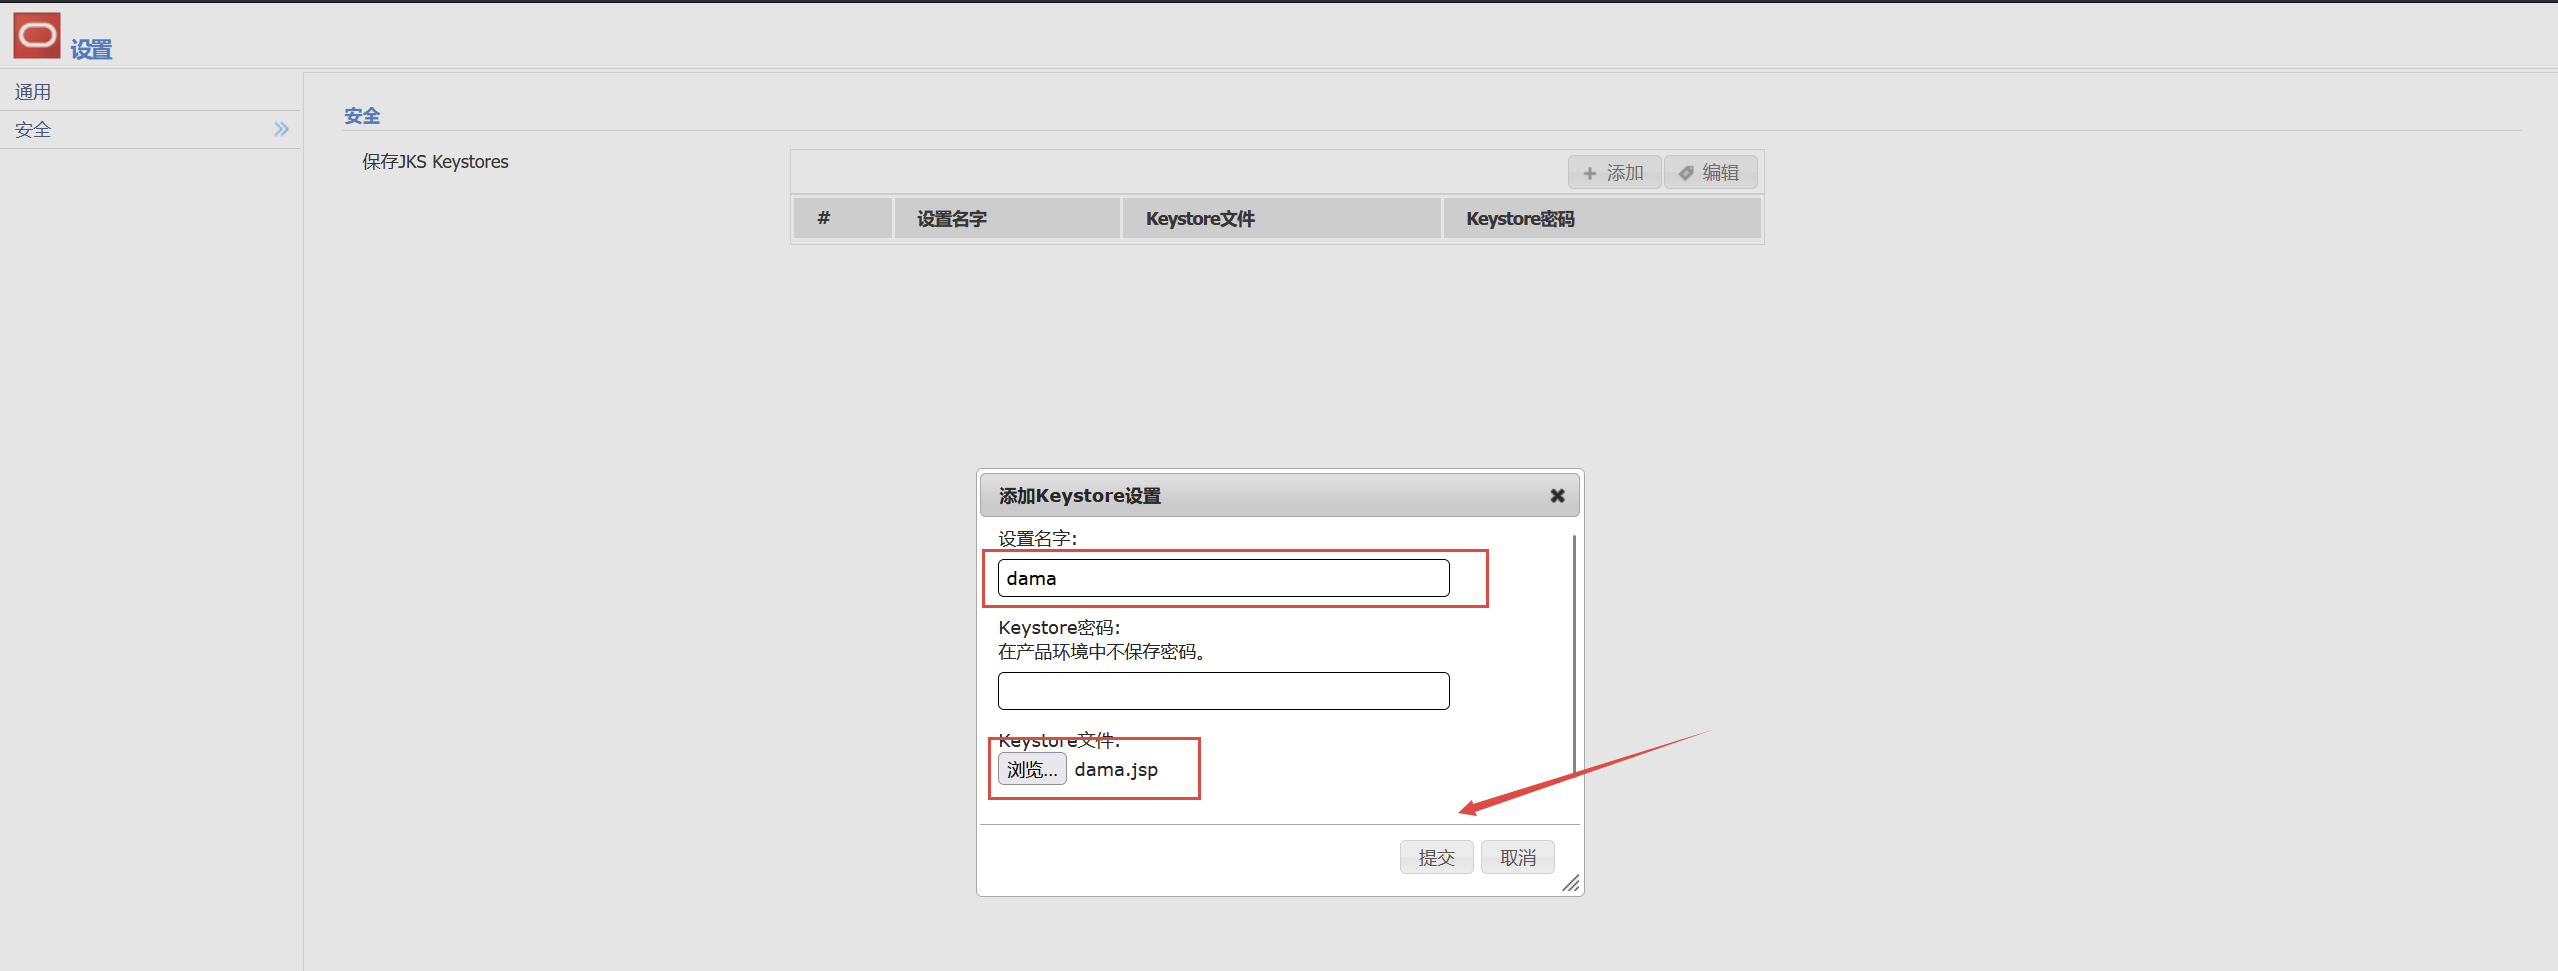Click the dialog's vertical scrollbar
Screen dimensions: 2558x971
[1574, 655]
